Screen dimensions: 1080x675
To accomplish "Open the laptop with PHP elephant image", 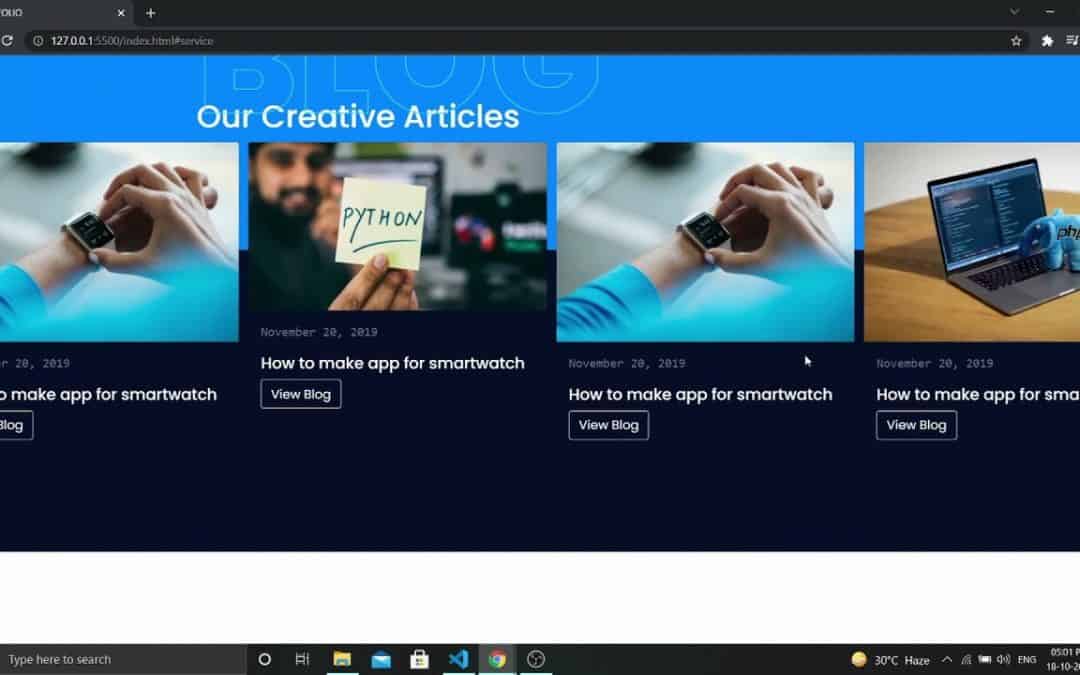I will (972, 242).
